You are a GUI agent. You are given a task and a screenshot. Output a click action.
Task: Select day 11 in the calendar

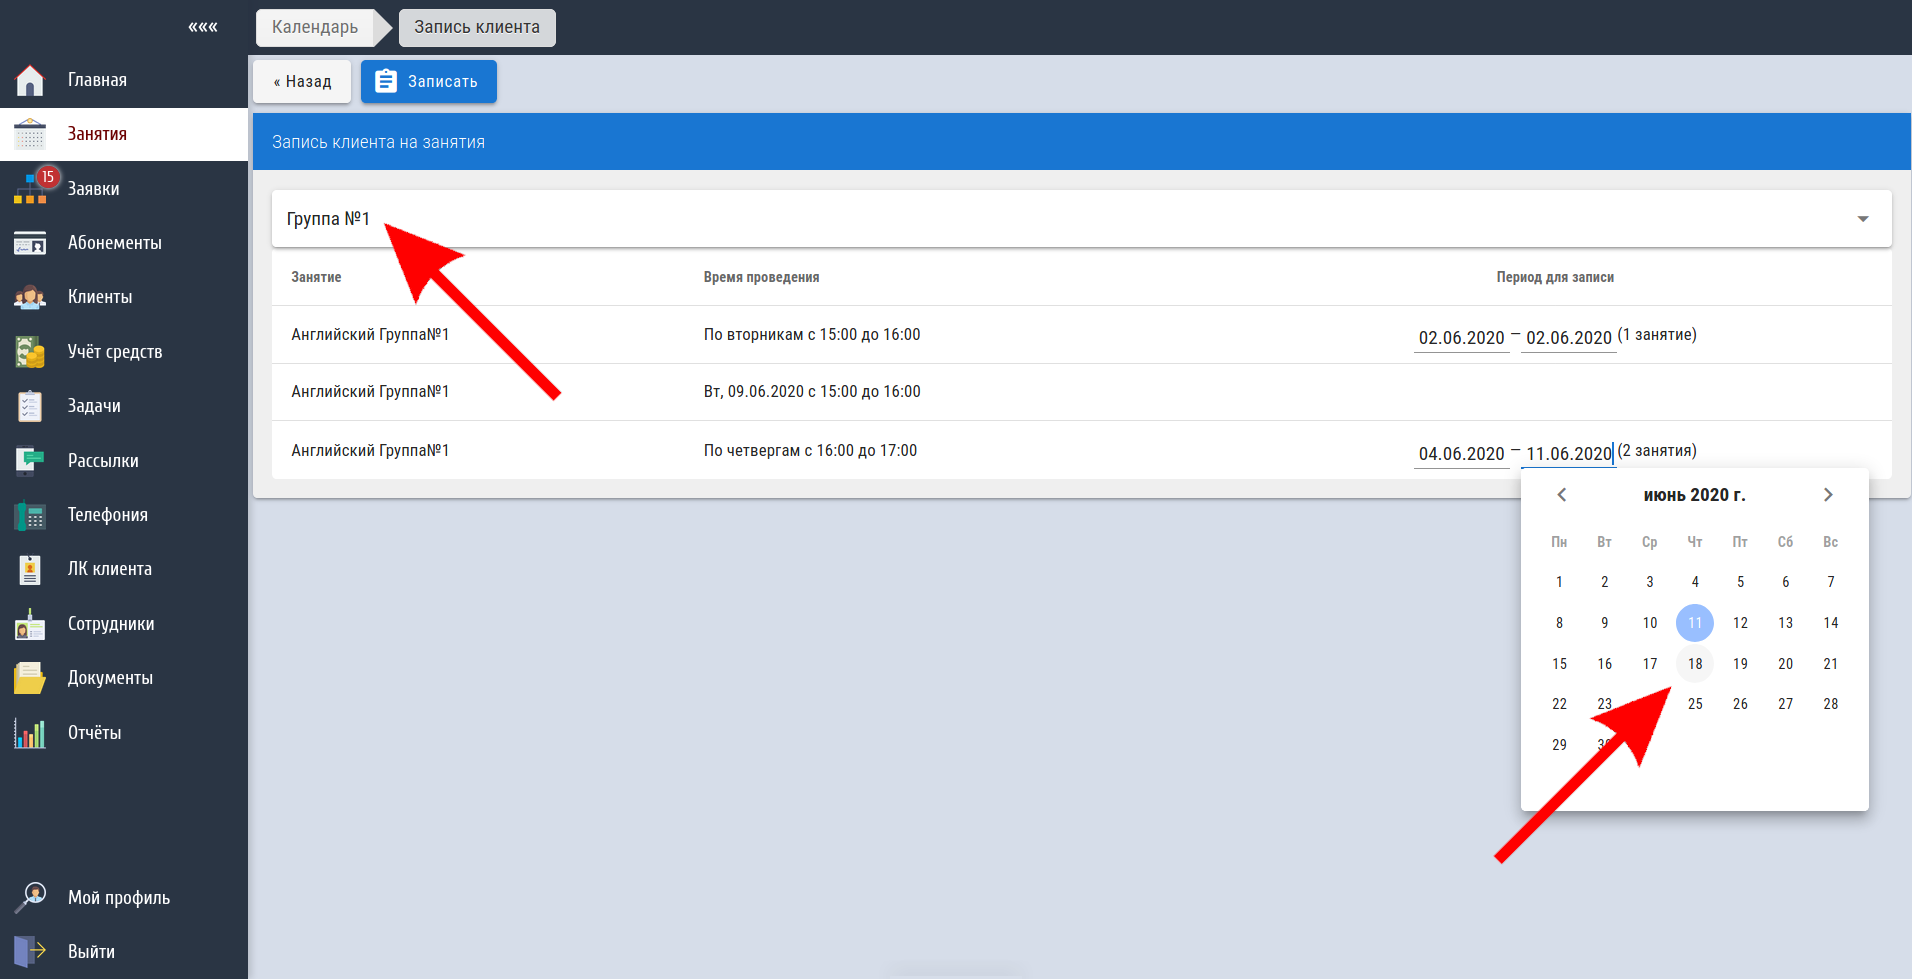[x=1695, y=623]
